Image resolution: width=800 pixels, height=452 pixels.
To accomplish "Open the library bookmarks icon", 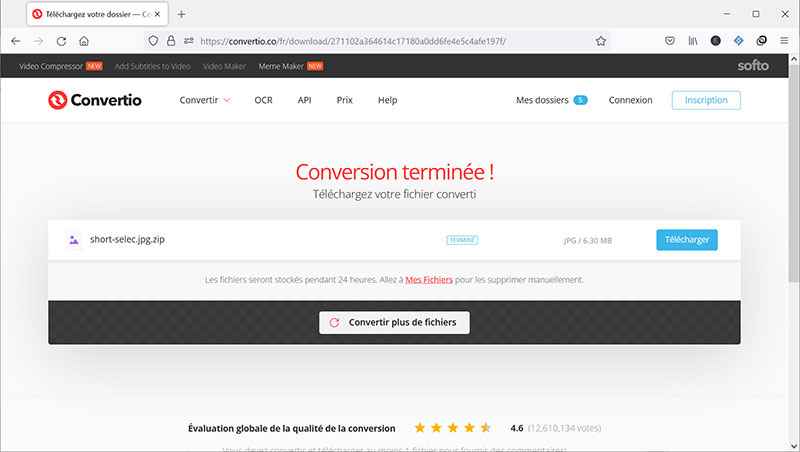I will pyautogui.click(x=693, y=41).
